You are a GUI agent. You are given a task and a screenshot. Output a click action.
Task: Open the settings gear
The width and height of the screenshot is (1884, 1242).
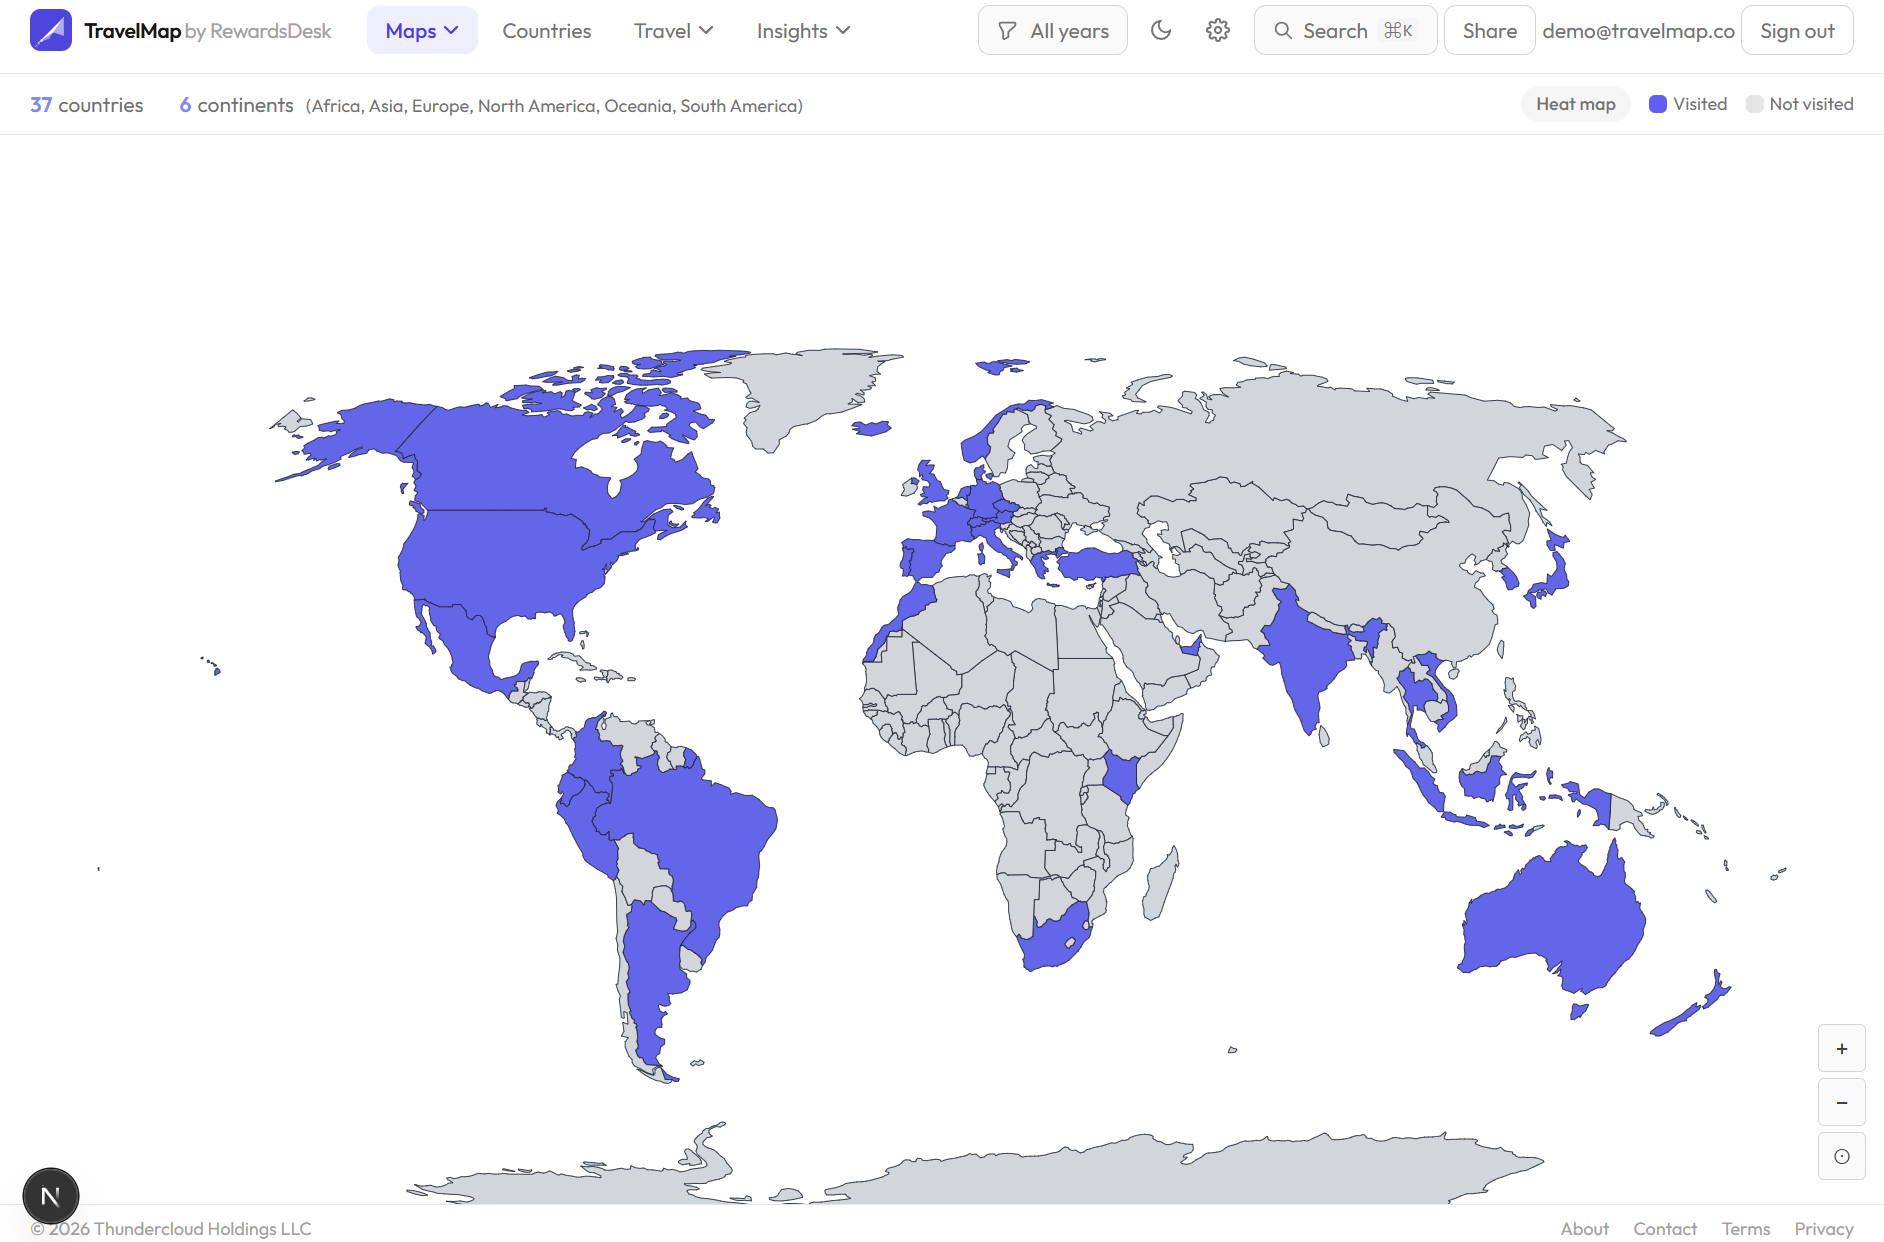1218,30
